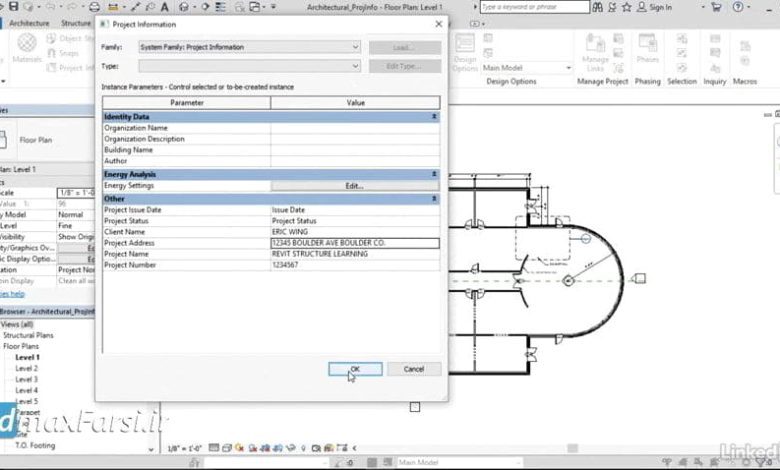Open the Type dropdown in Project Information
Screen dimensions: 780x470
tap(250, 66)
